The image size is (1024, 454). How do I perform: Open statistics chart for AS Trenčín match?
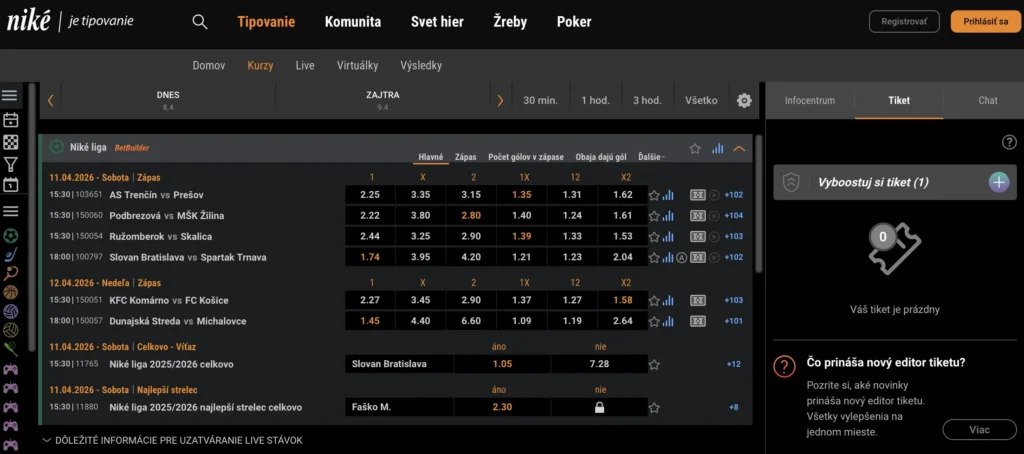coord(669,195)
